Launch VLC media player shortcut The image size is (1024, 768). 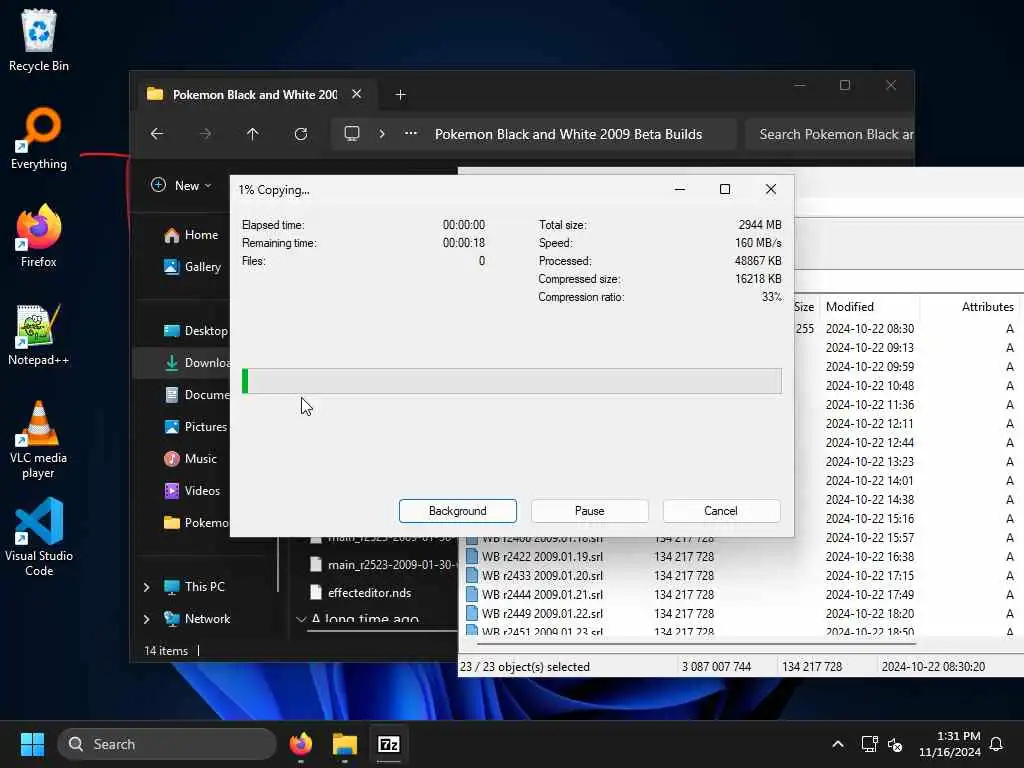pyautogui.click(x=39, y=439)
